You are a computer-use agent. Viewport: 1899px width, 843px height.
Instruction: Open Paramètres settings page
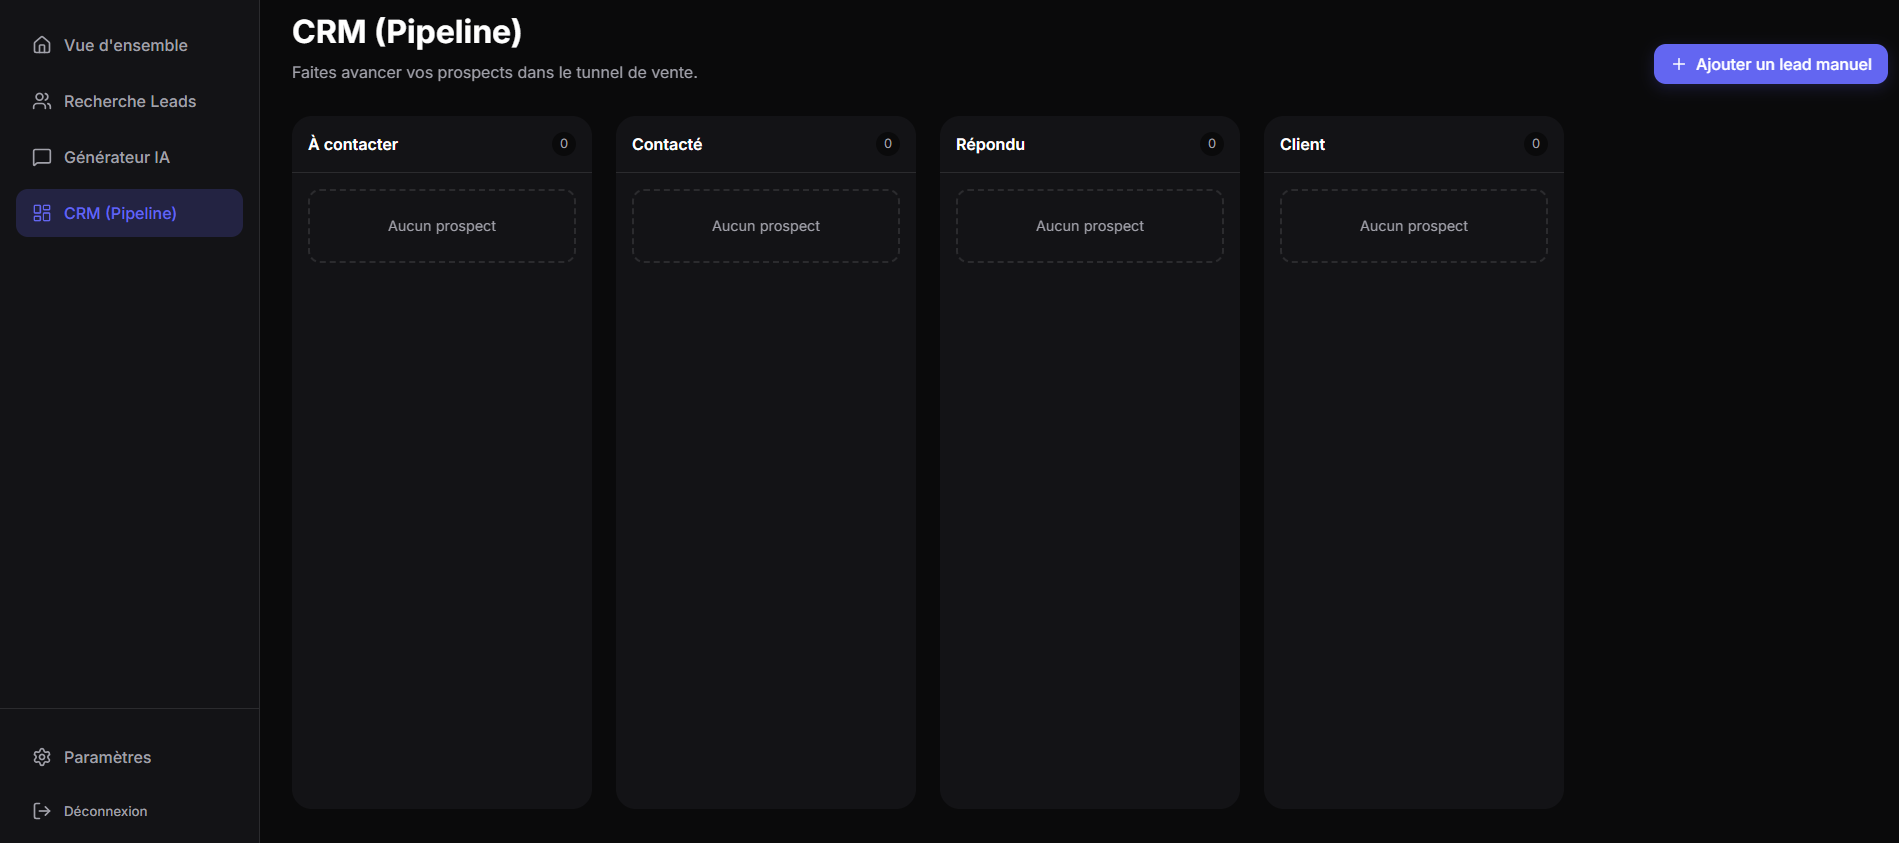click(x=129, y=757)
